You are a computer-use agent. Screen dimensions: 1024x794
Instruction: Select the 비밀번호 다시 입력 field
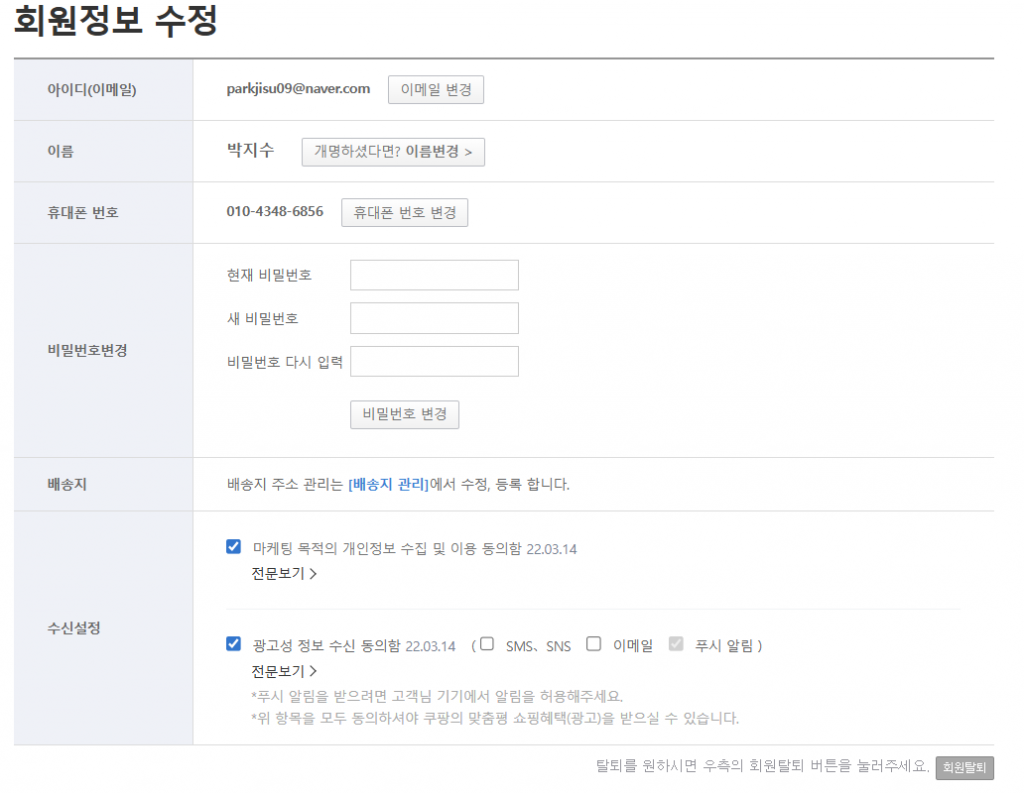[x=434, y=361]
